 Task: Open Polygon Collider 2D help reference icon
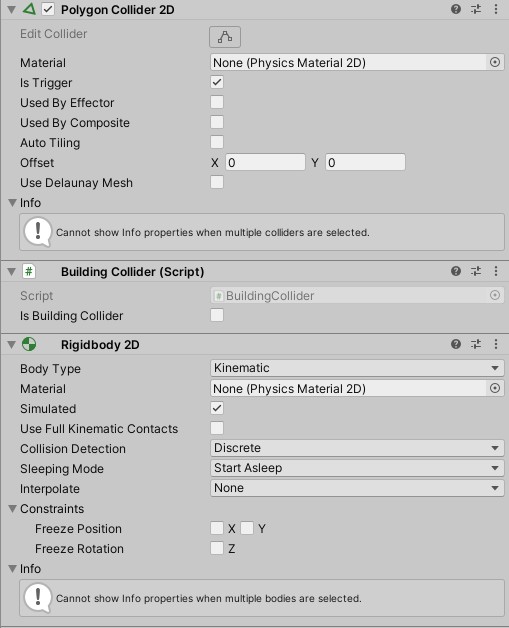click(x=456, y=9)
